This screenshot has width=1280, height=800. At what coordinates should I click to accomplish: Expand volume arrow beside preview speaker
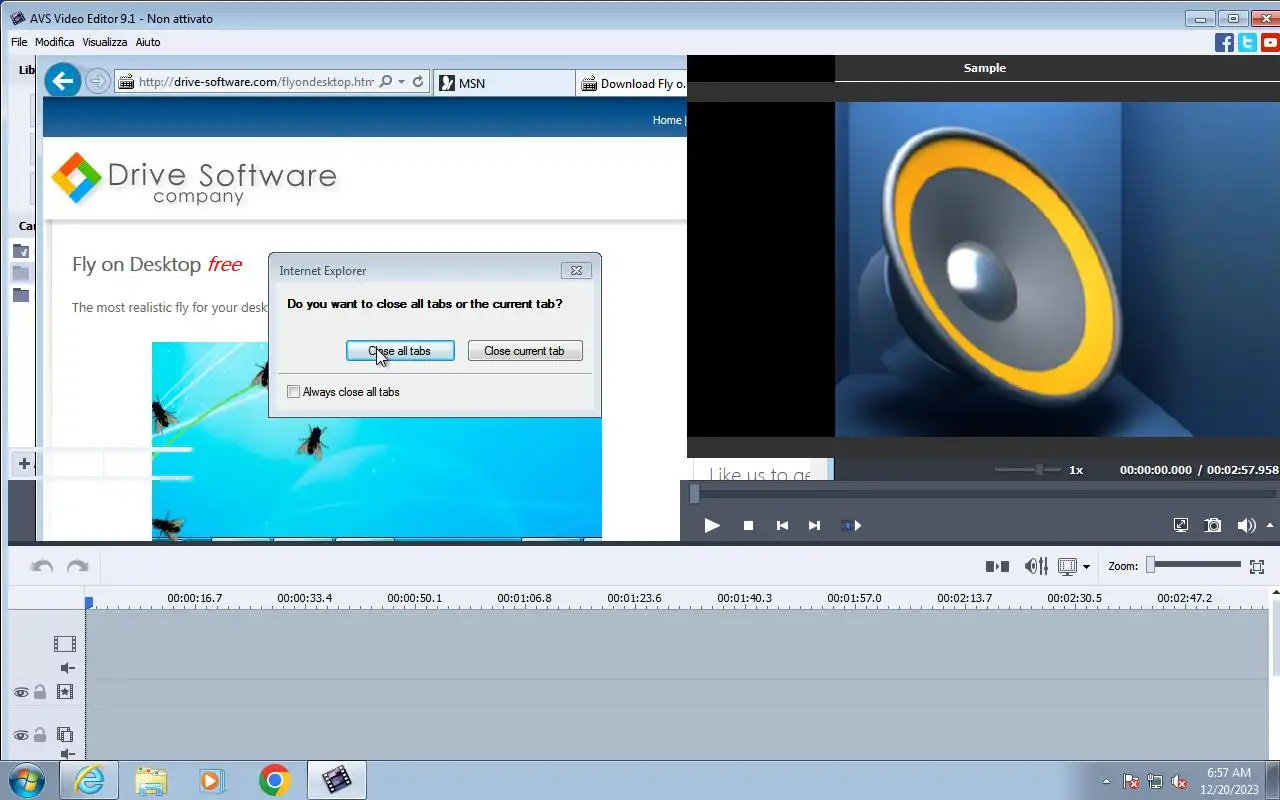tap(1271, 525)
